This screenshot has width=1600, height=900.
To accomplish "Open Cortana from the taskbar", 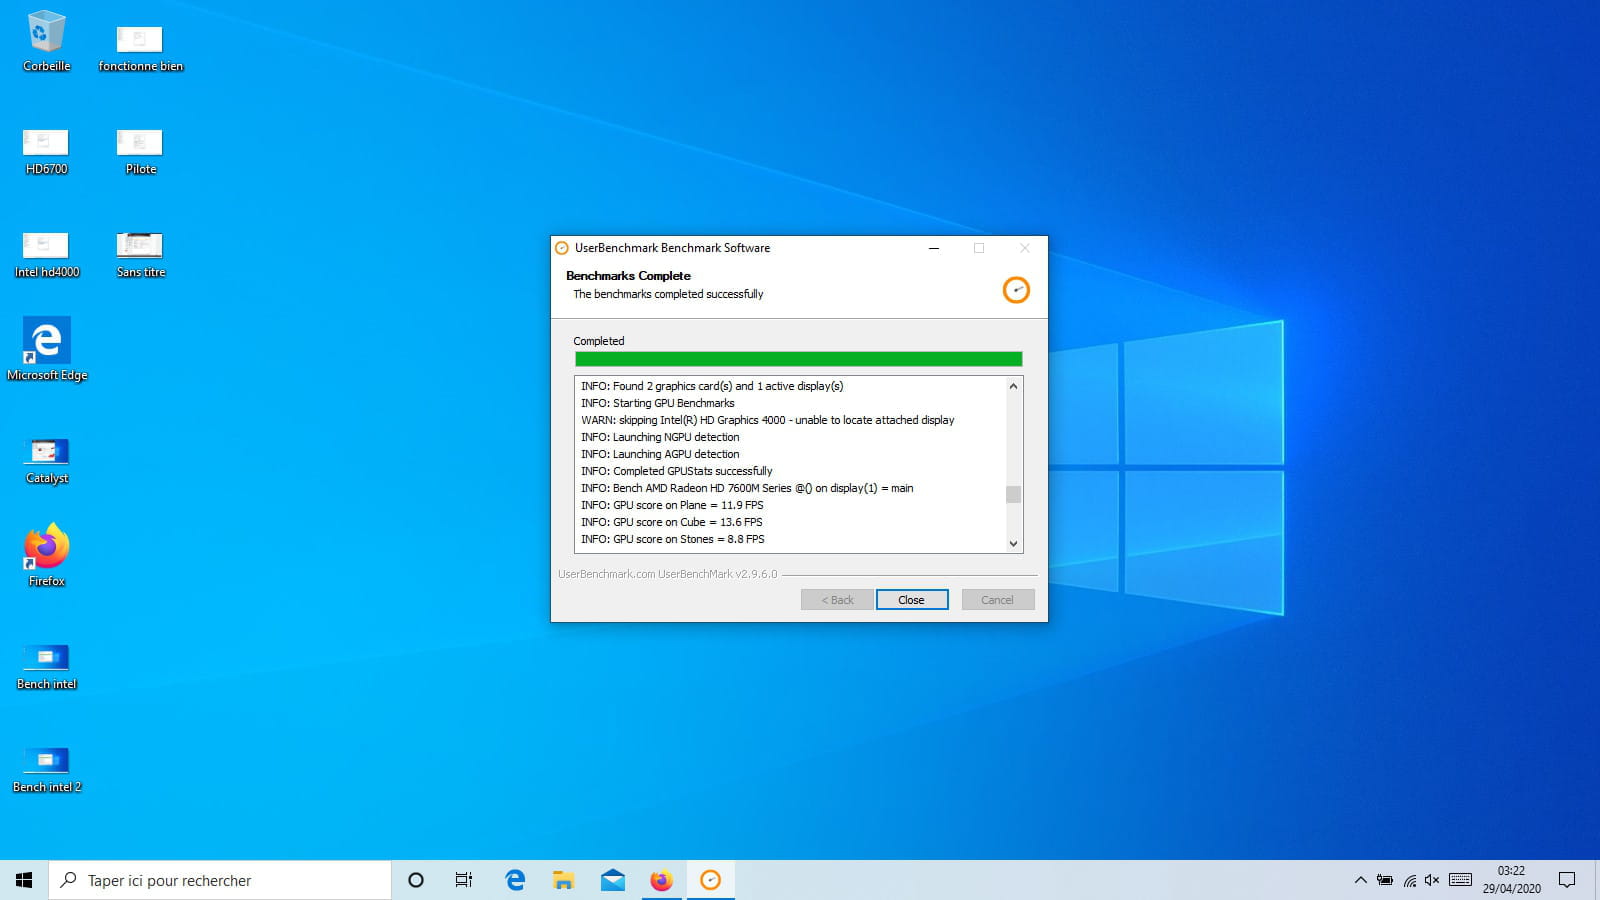I will point(416,880).
